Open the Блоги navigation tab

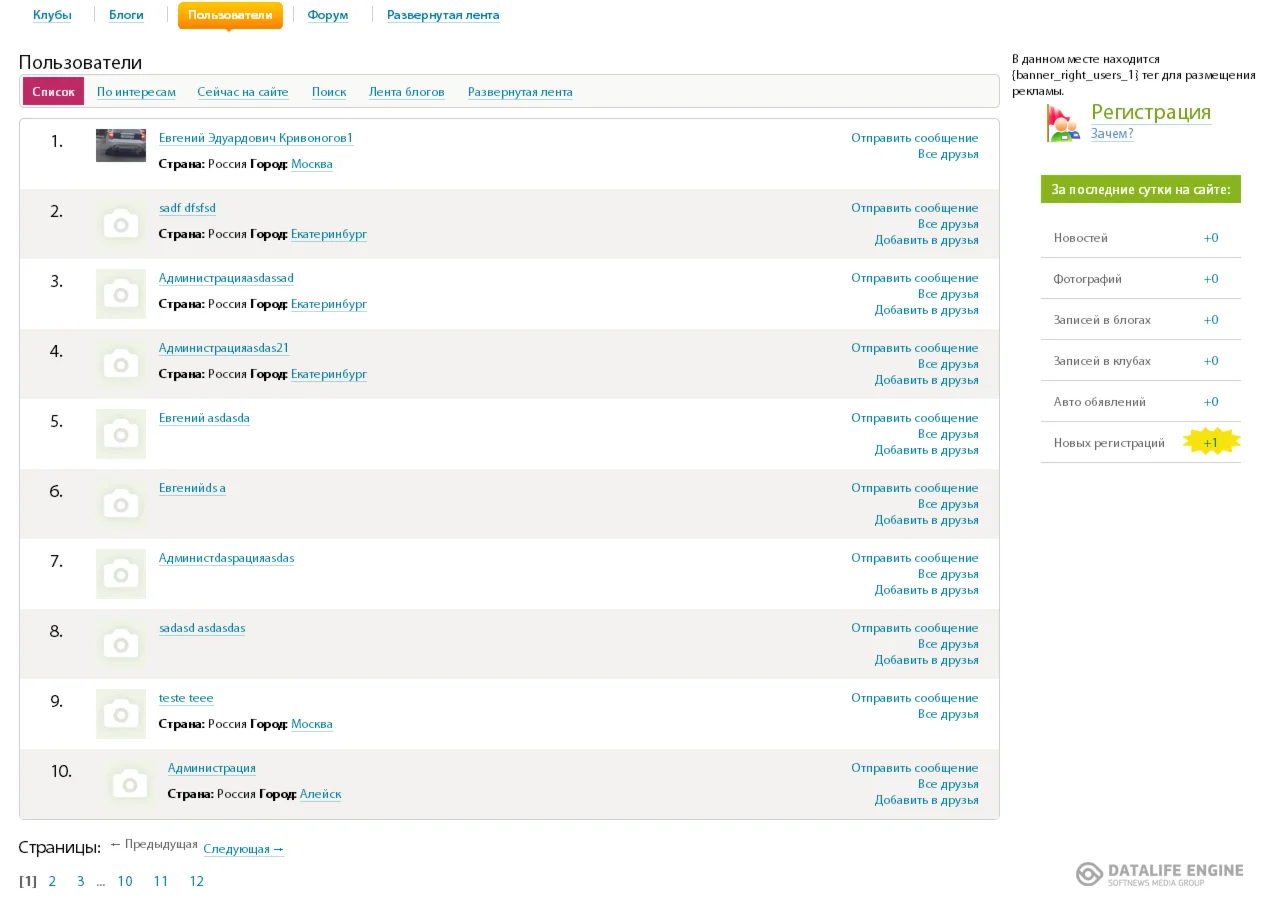pyautogui.click(x=126, y=15)
